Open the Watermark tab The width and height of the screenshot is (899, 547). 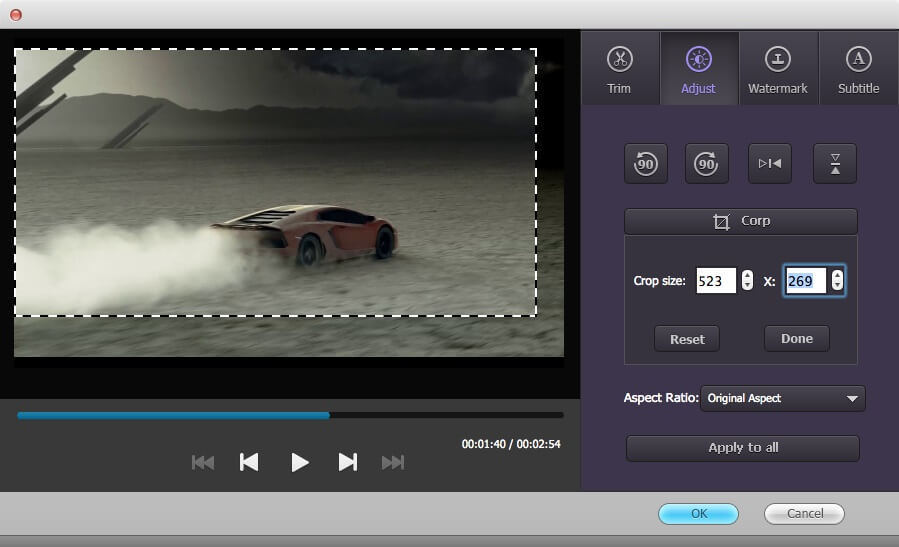(x=778, y=68)
